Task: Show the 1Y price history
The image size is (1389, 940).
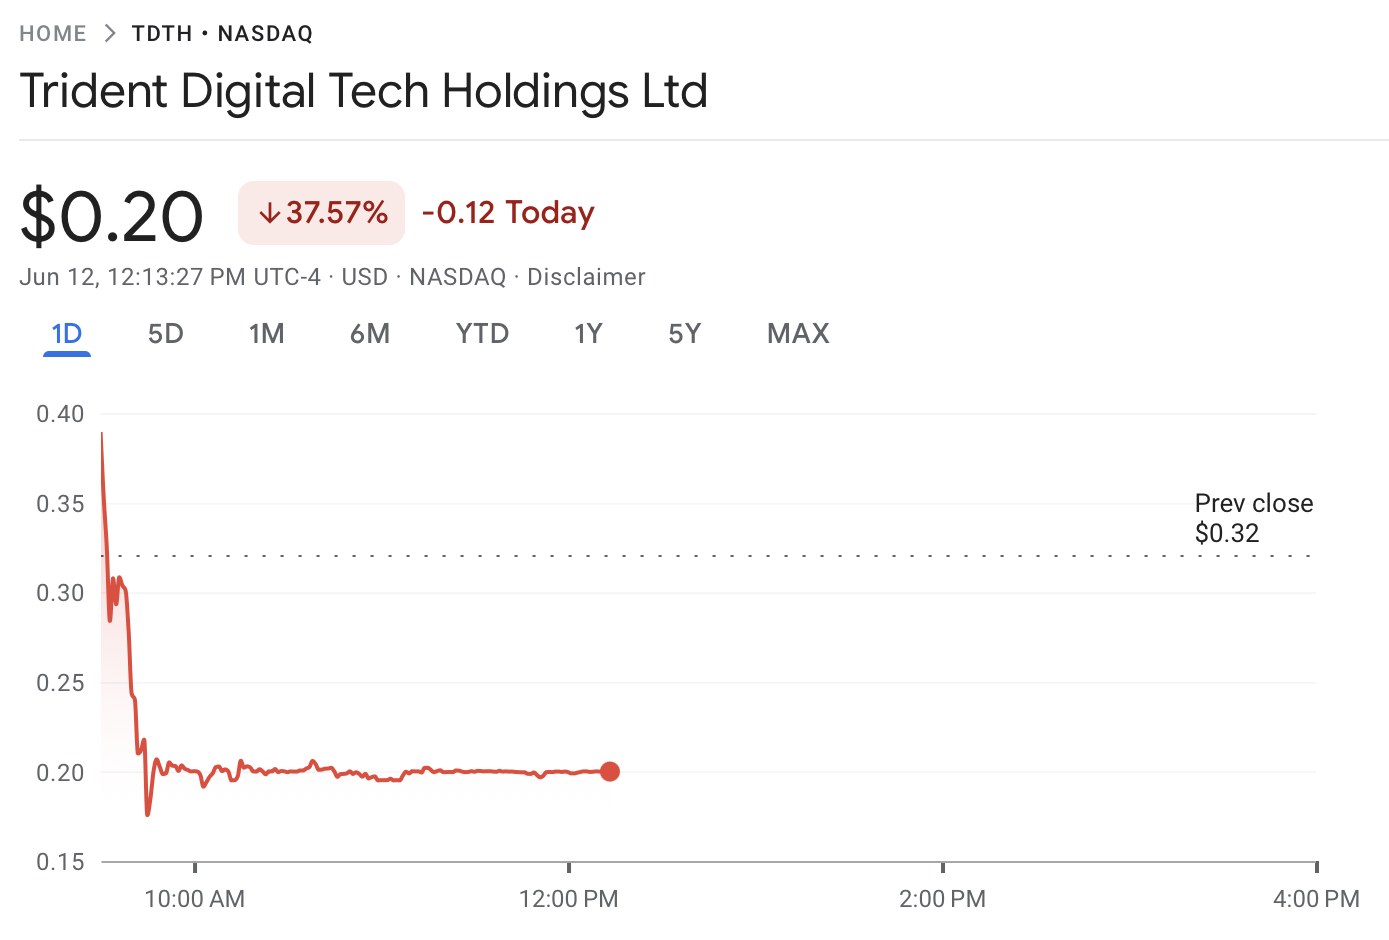Action: (588, 334)
